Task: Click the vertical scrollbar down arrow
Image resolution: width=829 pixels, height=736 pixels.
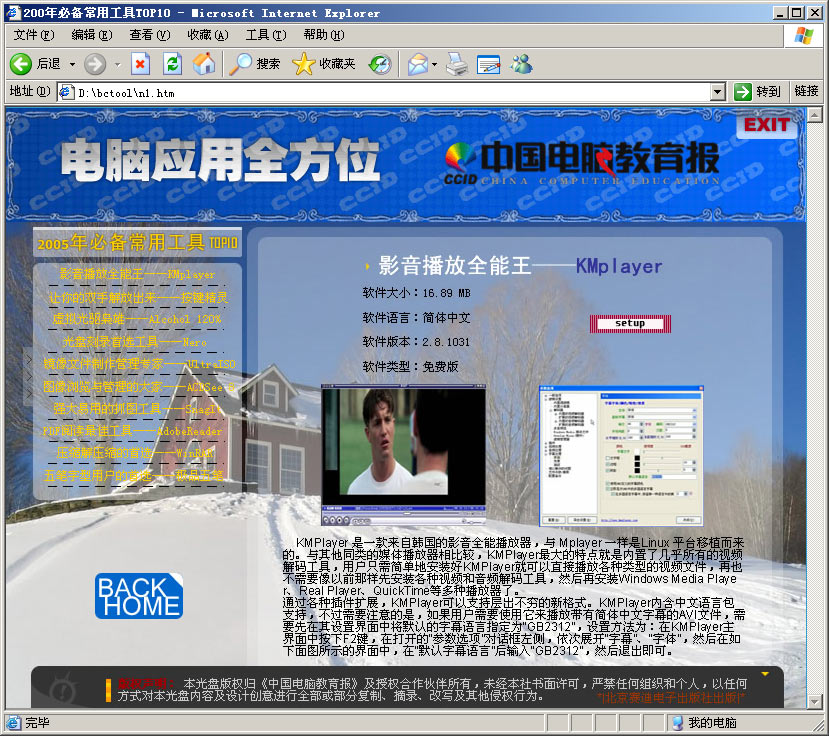Action: coord(815,701)
